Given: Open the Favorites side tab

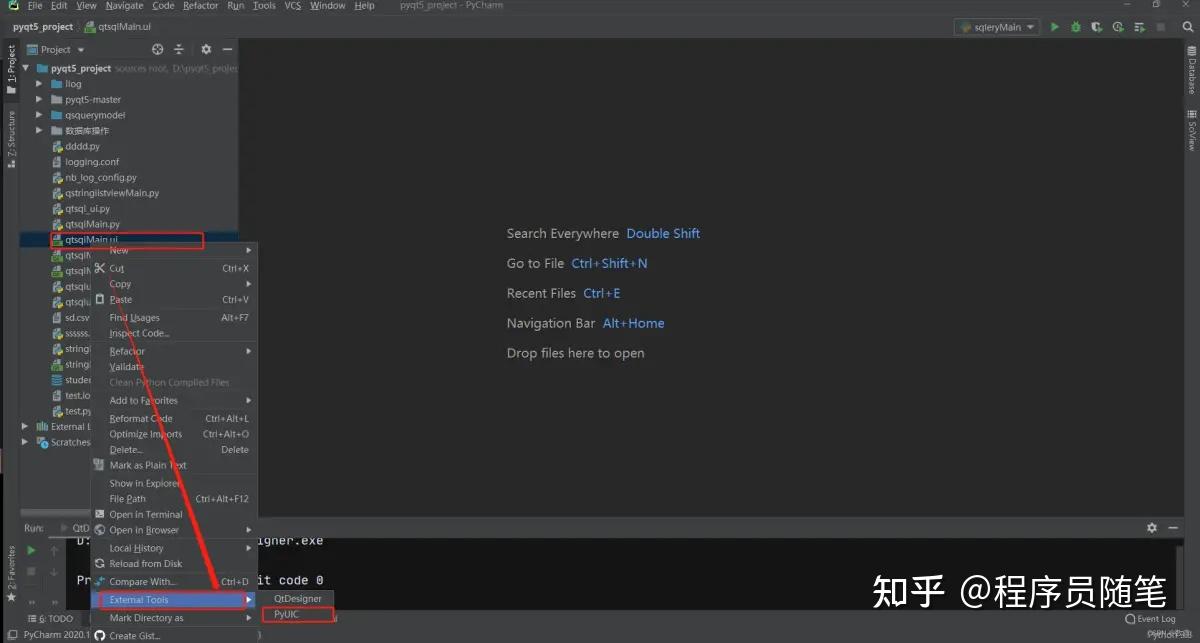Looking at the screenshot, I should (11, 573).
